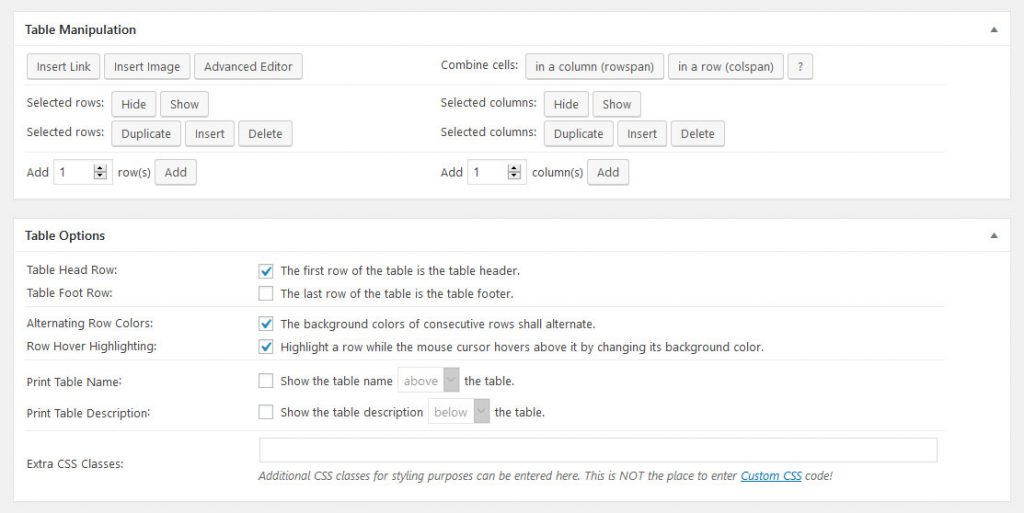
Task: Enable the Table Foot Row checkbox
Action: (x=266, y=294)
